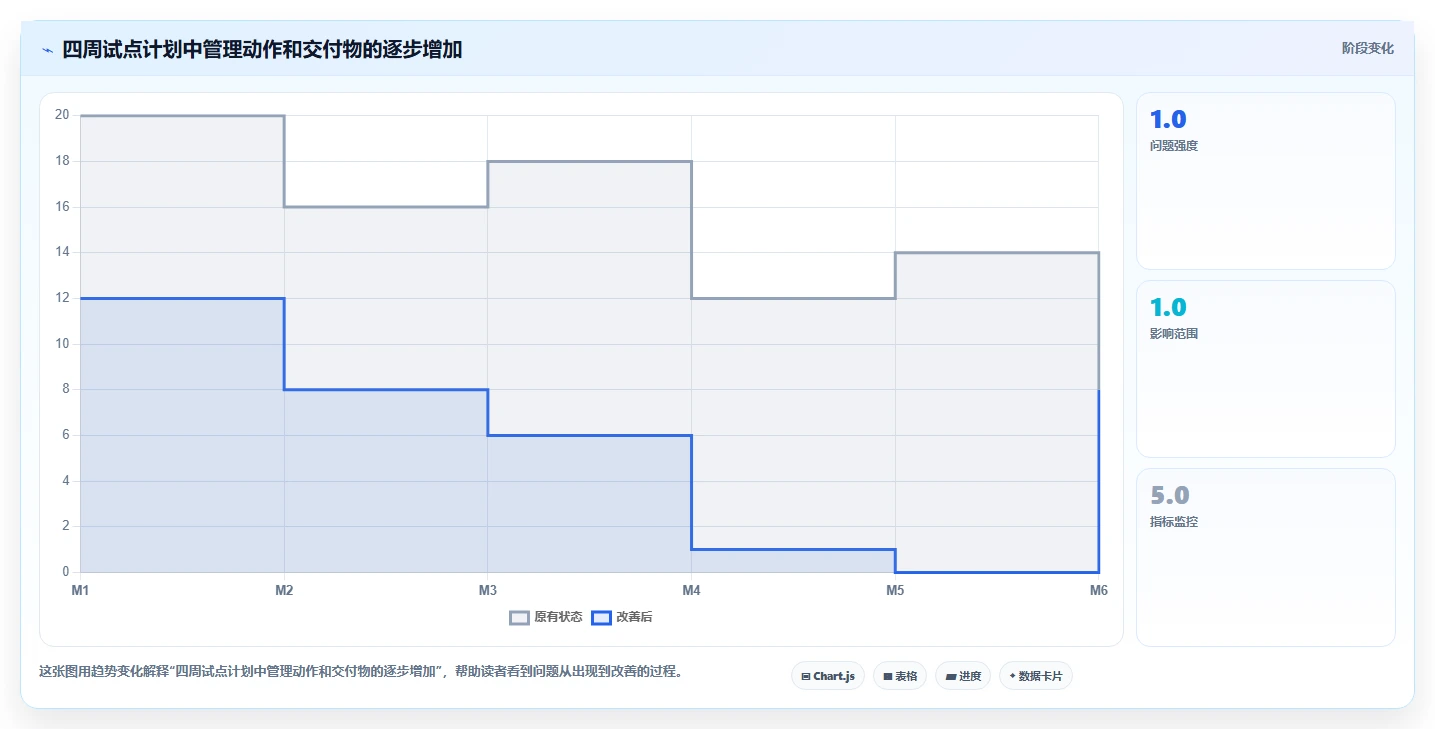
Task: Click the M2 x-axis label
Action: pyautogui.click(x=284, y=590)
